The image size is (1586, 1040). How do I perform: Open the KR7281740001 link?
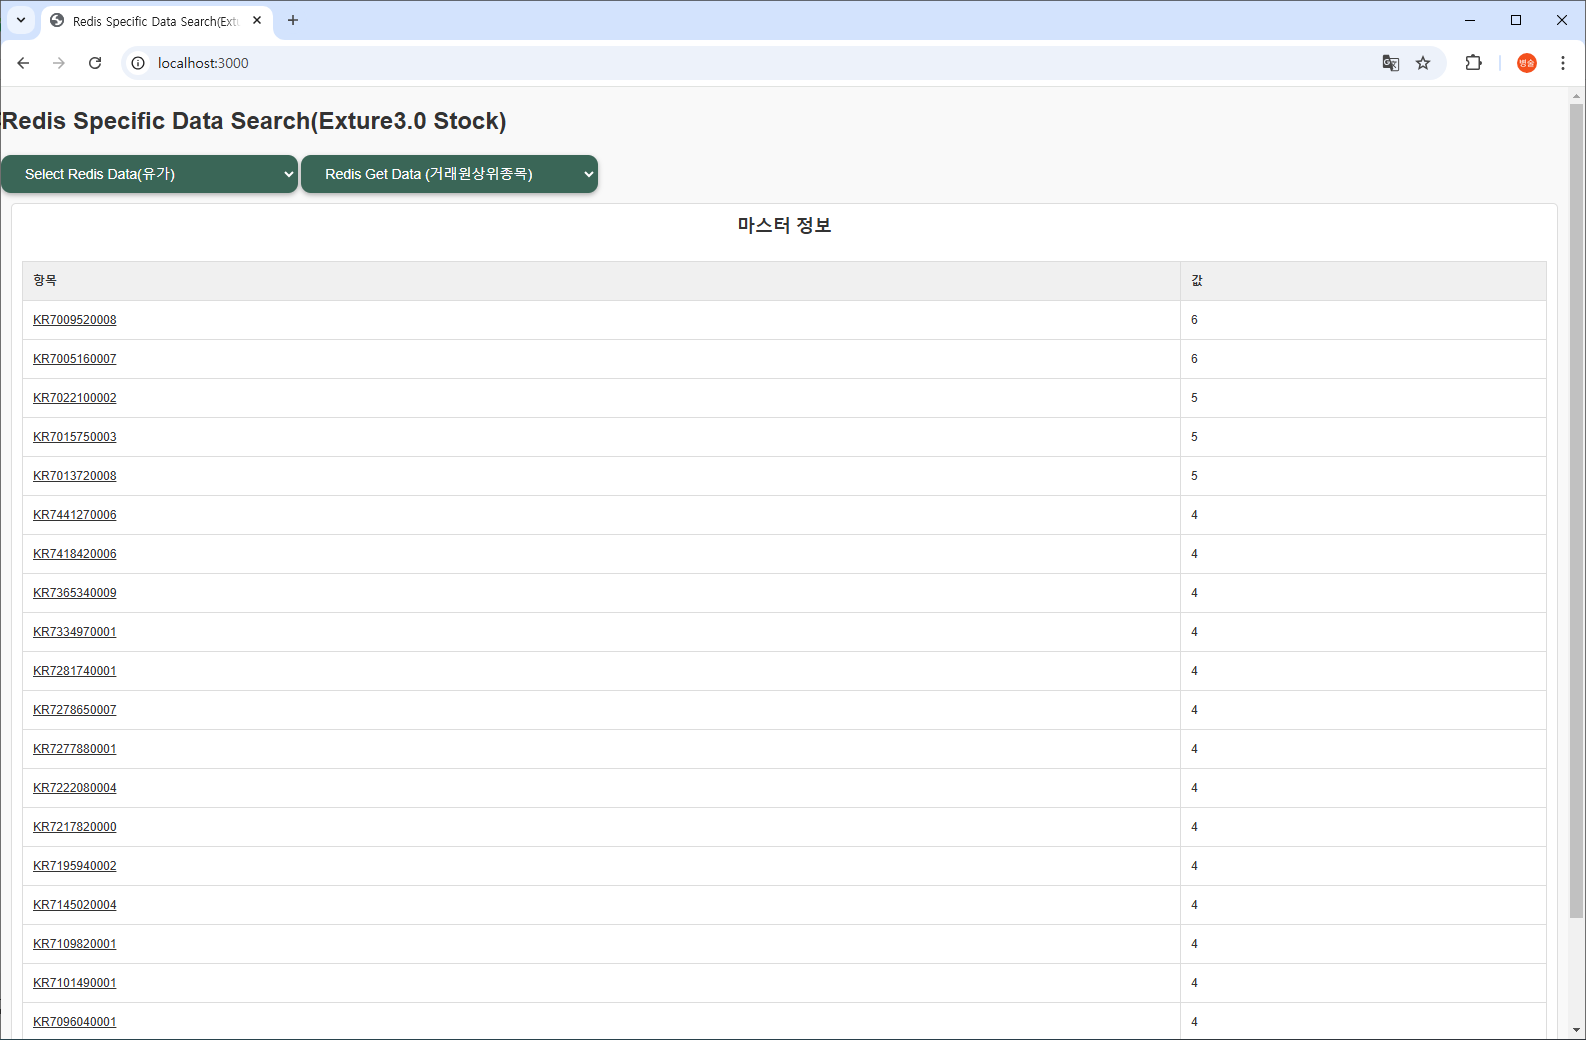[x=75, y=671]
